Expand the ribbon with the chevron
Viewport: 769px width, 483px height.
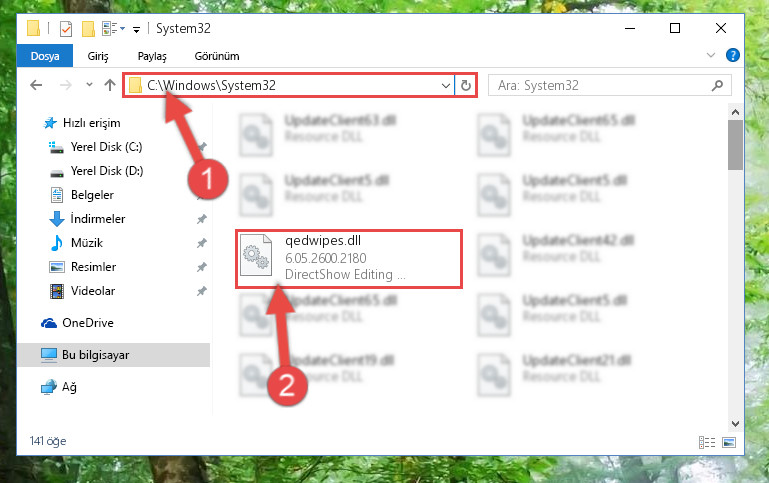click(x=711, y=55)
